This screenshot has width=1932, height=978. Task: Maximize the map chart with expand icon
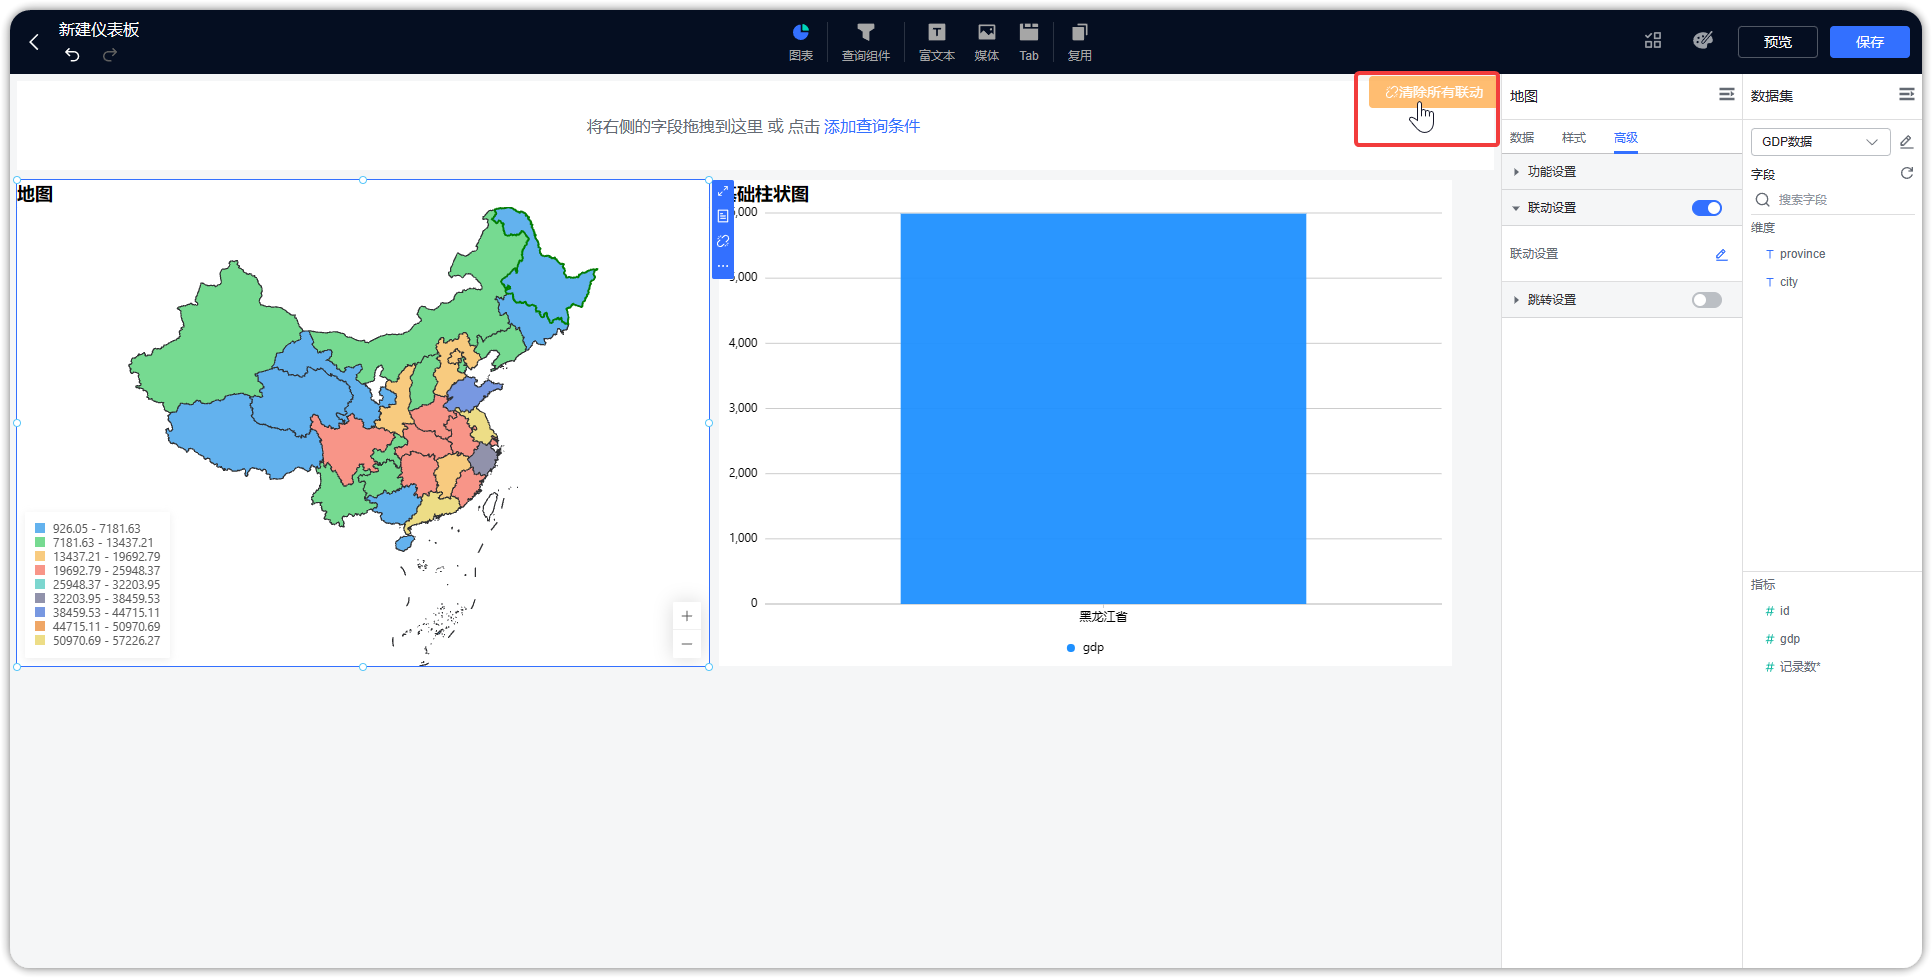click(723, 191)
